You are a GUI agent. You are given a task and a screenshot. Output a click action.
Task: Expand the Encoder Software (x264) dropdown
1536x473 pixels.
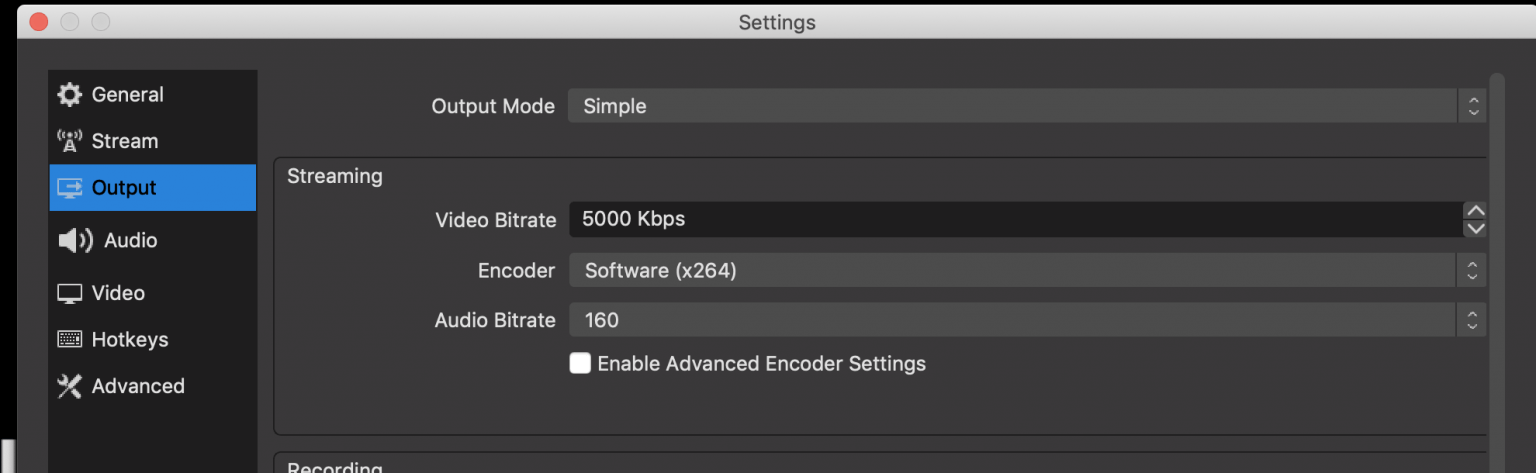pos(1027,270)
